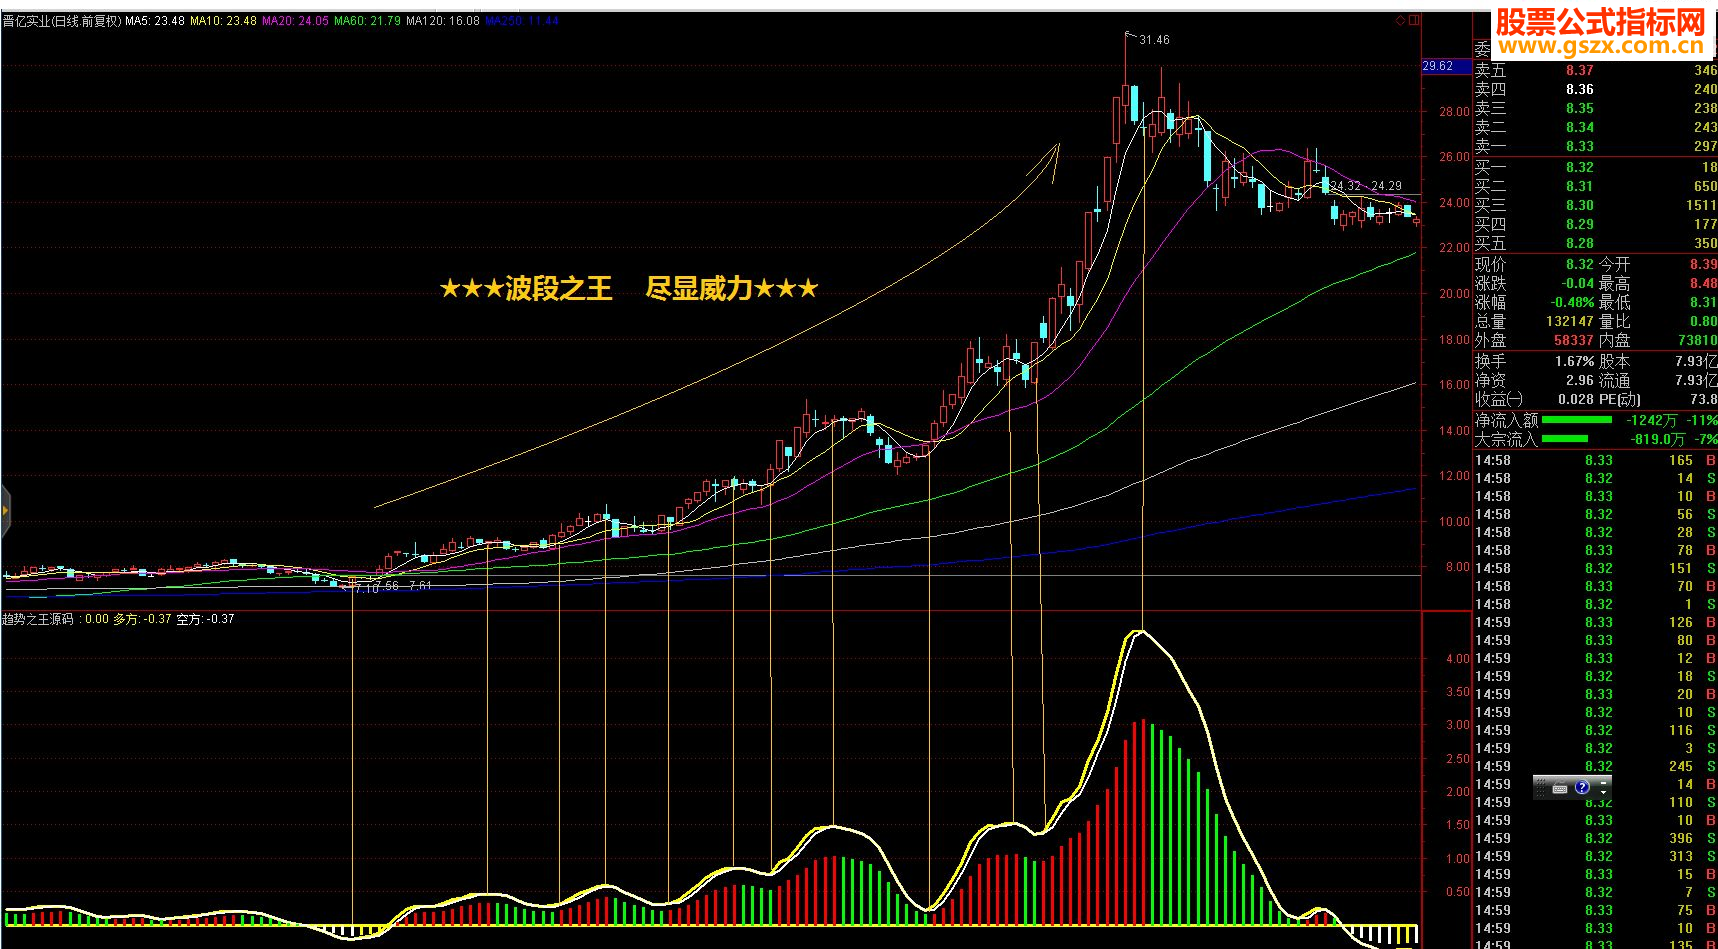Click the 4.00 label on the indicator axis
The width and height of the screenshot is (1718, 949).
click(1458, 659)
